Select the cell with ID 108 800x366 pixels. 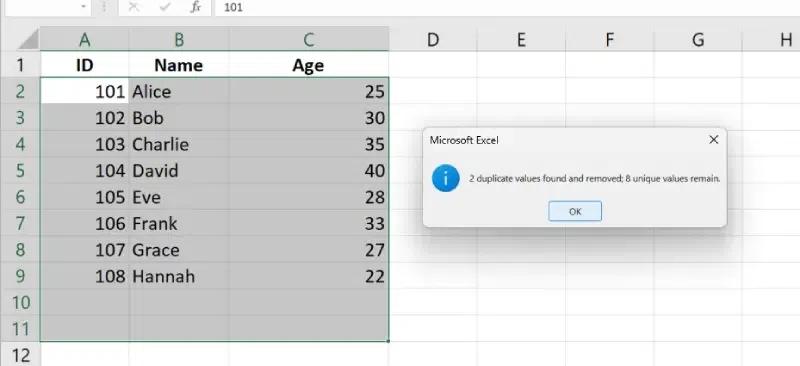pos(85,276)
